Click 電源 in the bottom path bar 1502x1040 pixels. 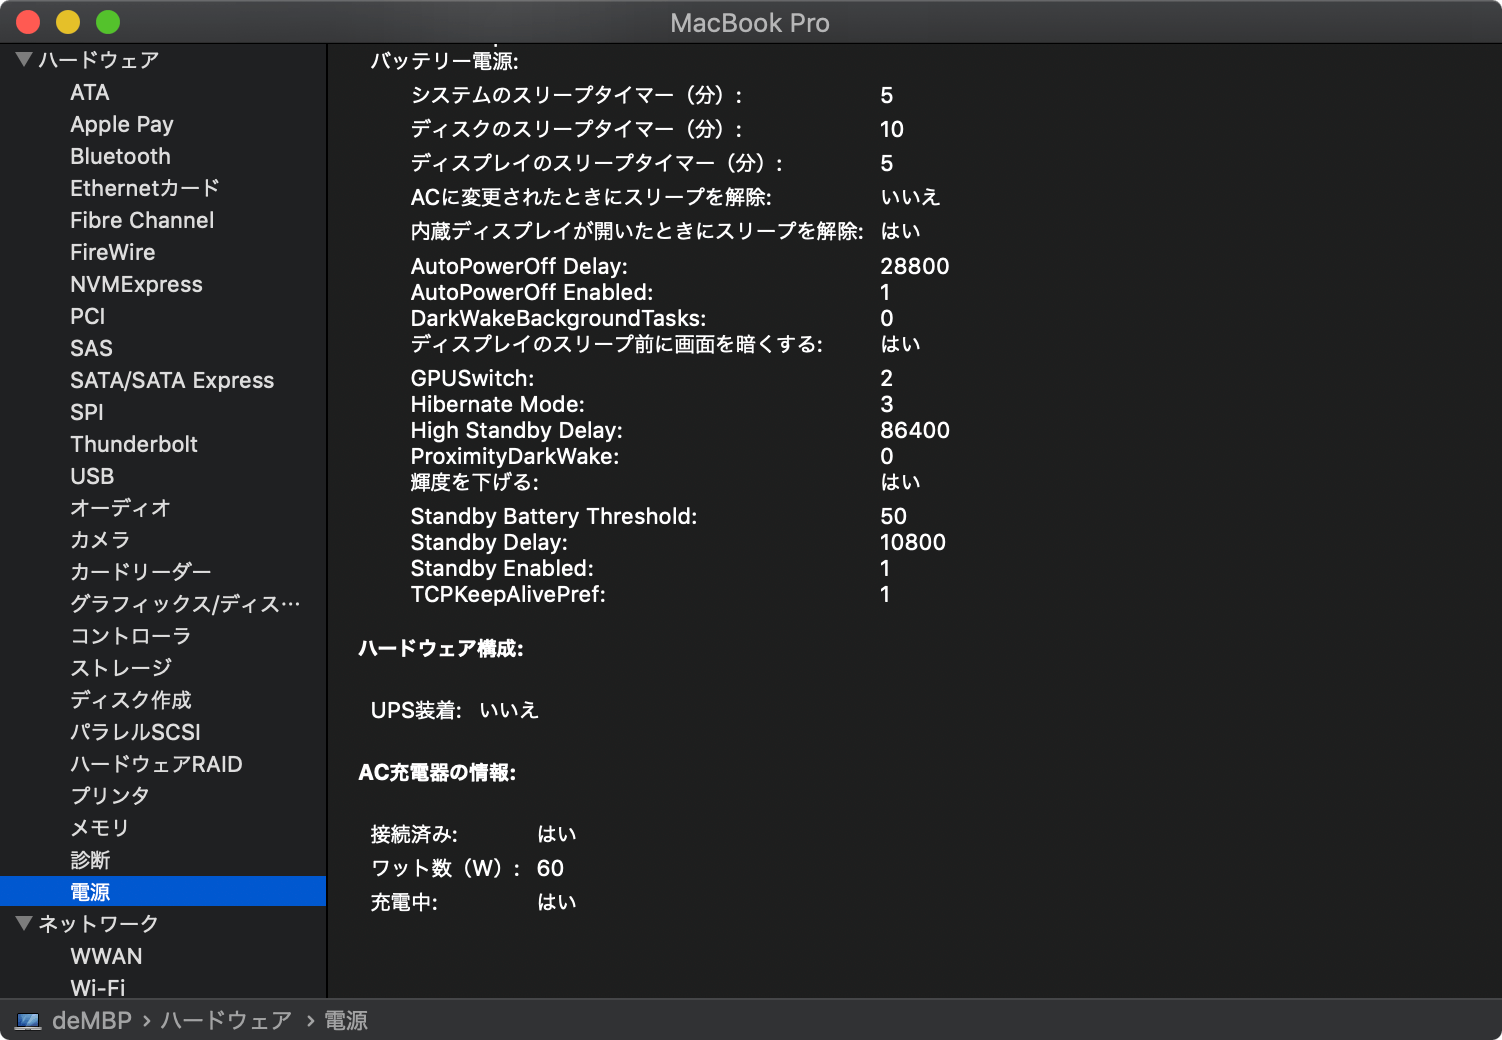point(346,1021)
